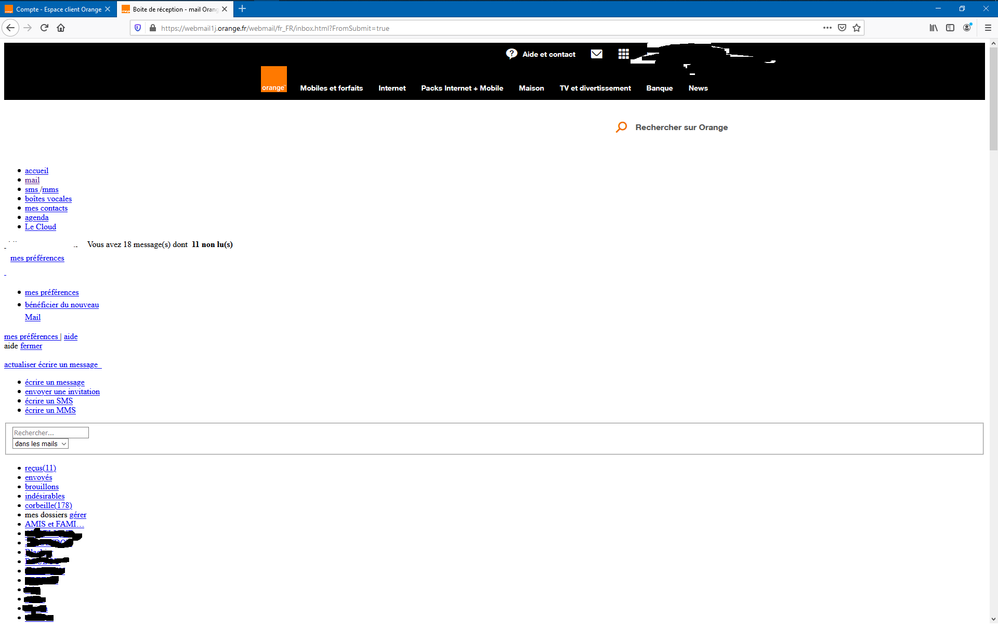The width and height of the screenshot is (998, 624).
Task: Click bénéficier du nouveau Mail link
Action: [62, 311]
